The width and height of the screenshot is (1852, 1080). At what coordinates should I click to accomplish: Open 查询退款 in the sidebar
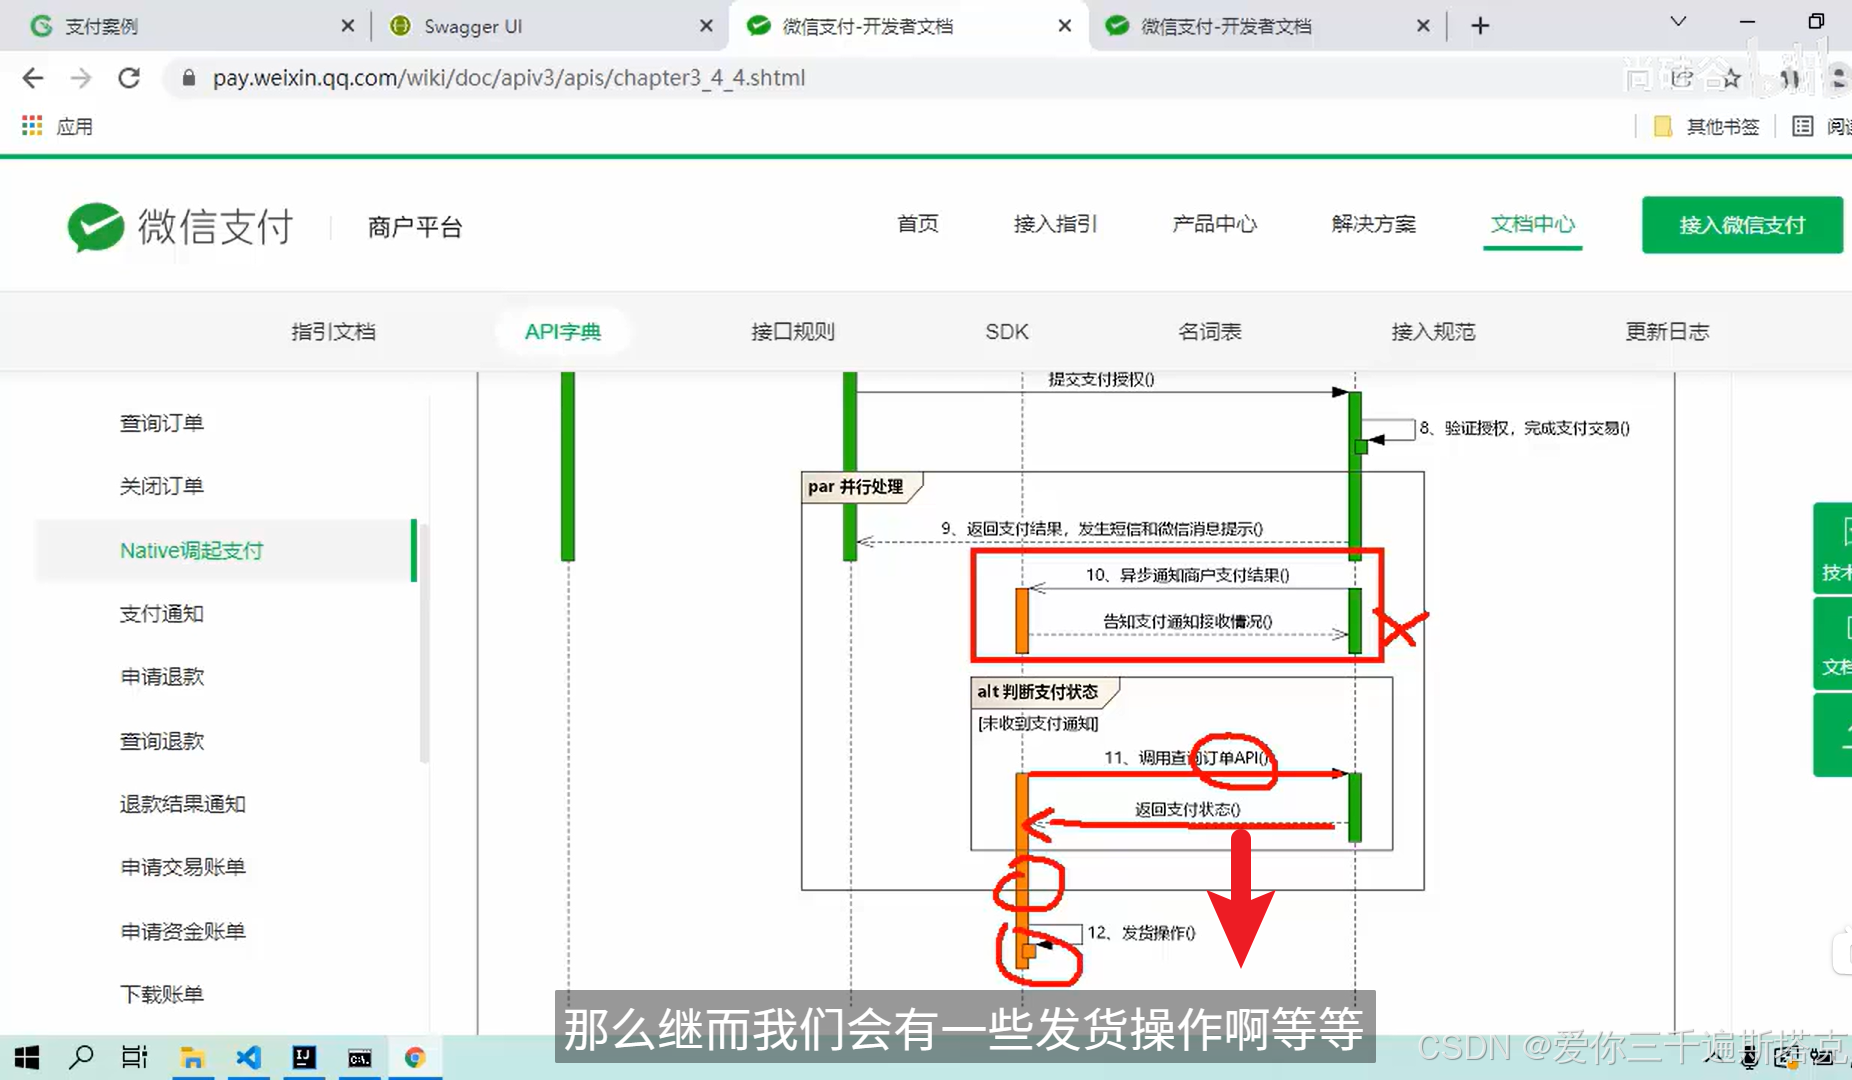click(162, 741)
